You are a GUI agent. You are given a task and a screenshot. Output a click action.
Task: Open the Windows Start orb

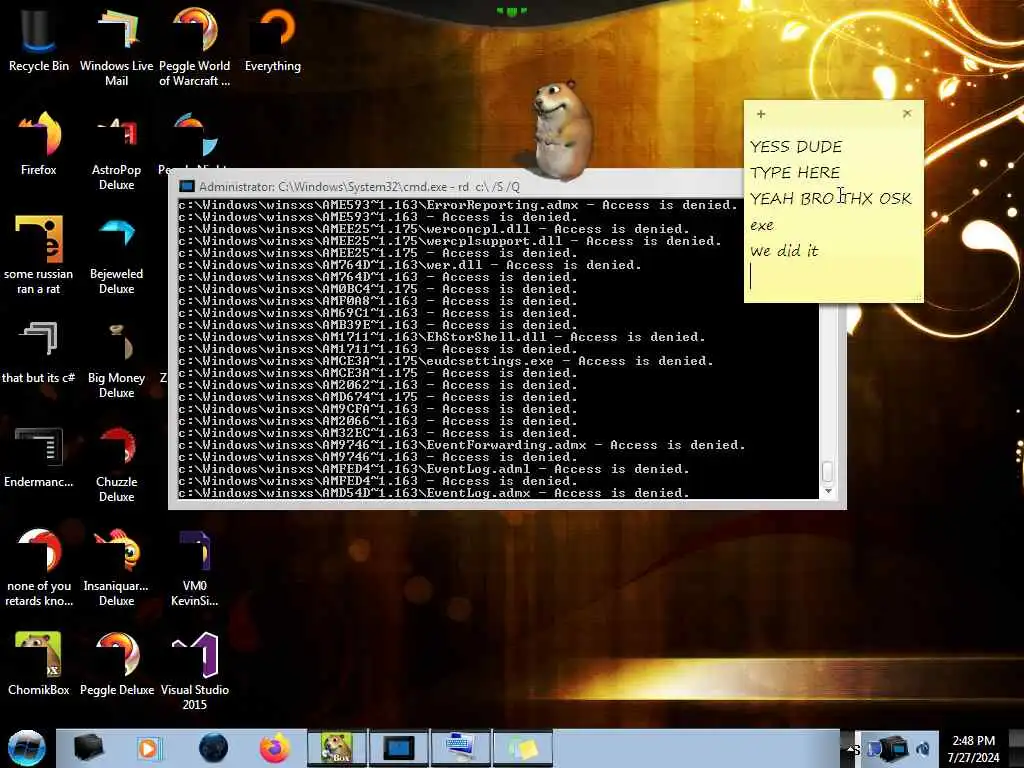(x=27, y=748)
